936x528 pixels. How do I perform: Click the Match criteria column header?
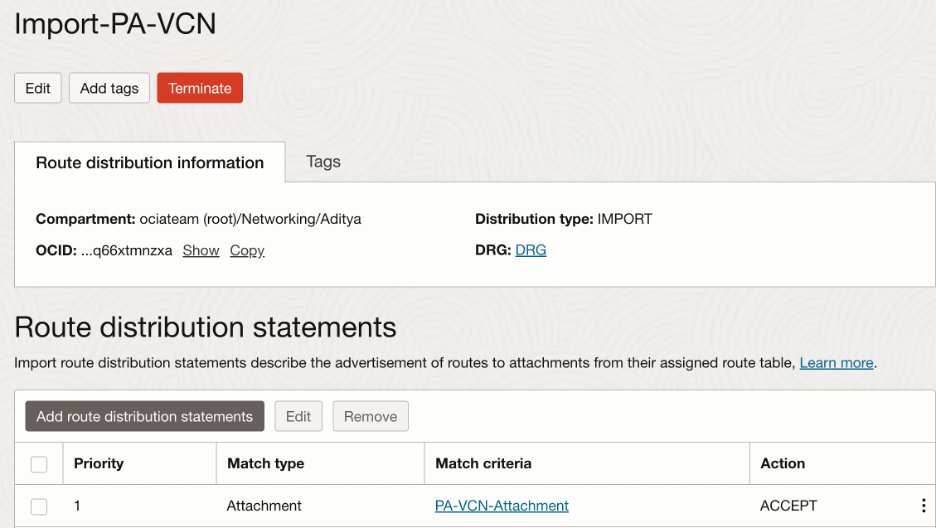pyautogui.click(x=484, y=463)
